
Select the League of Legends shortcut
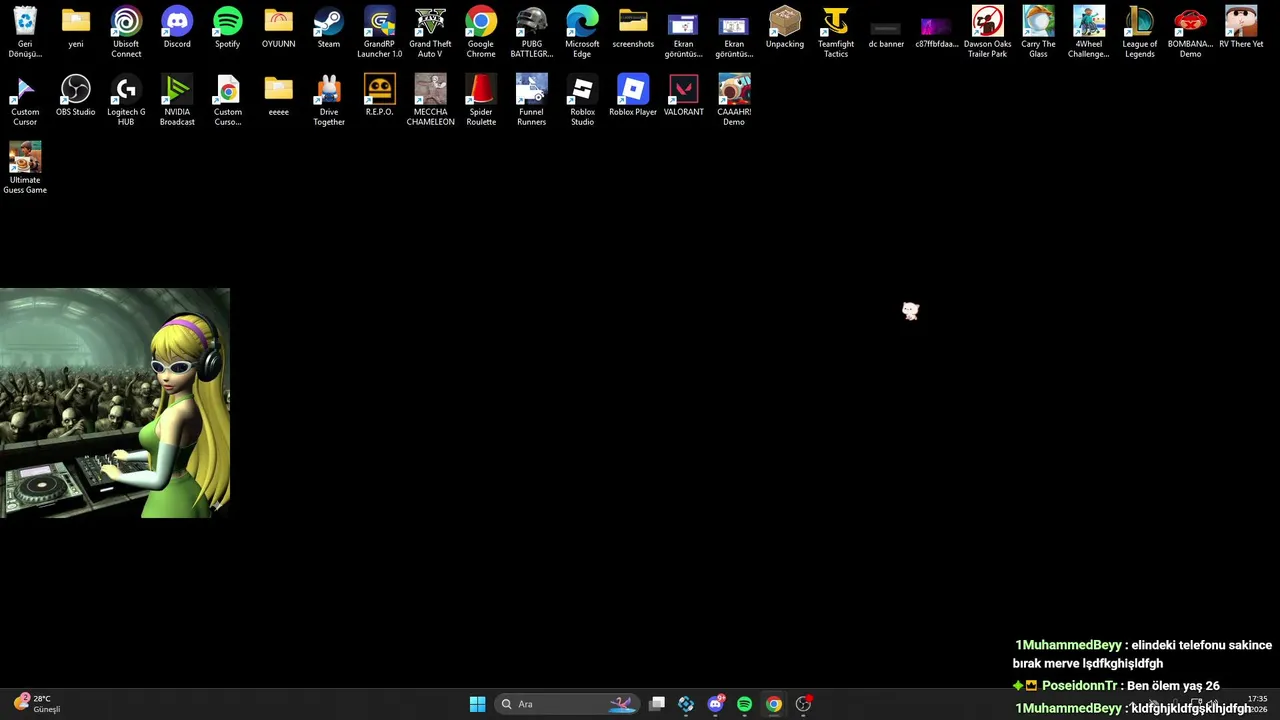coord(1140,31)
